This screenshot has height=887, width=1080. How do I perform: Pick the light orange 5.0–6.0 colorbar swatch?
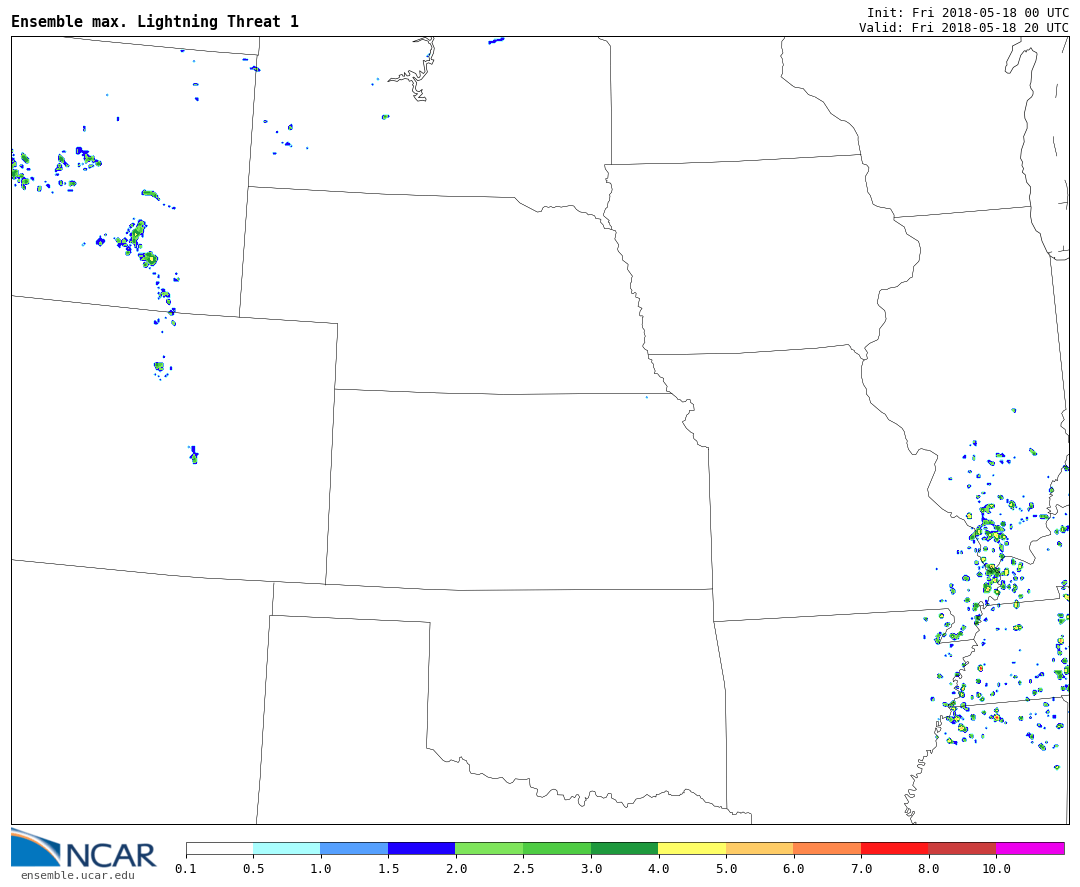(x=760, y=848)
